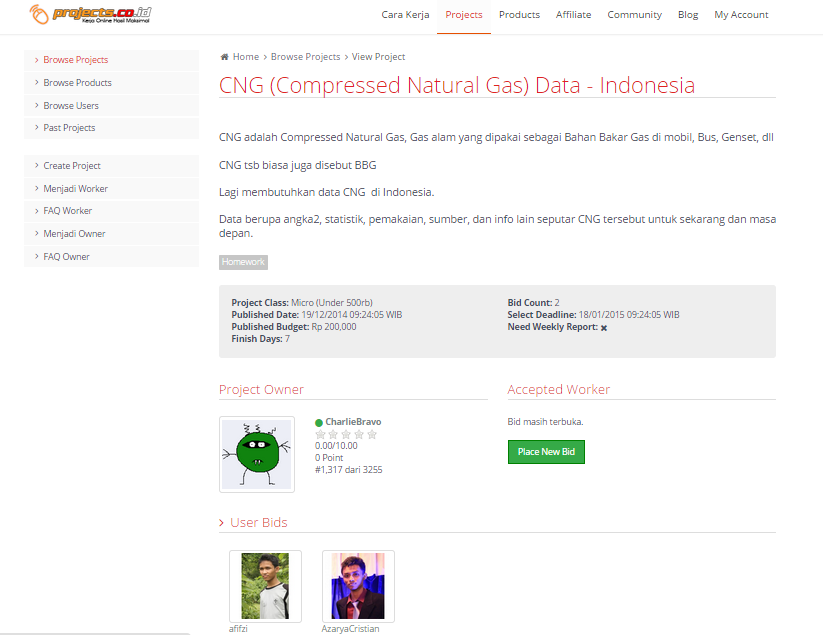Click AzaryaCristian's bidder photo

358,586
